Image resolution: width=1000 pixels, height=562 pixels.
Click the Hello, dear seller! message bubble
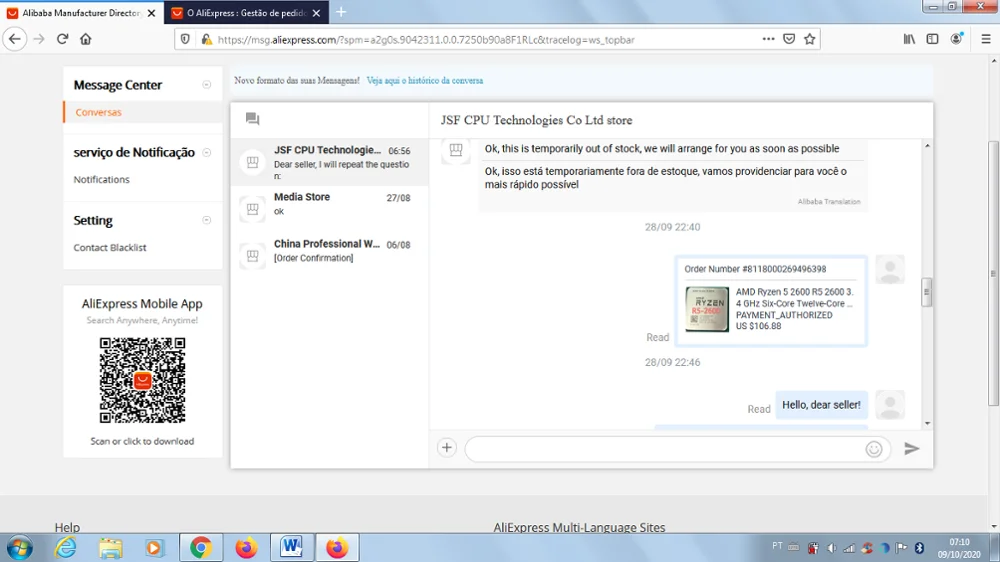coord(821,404)
